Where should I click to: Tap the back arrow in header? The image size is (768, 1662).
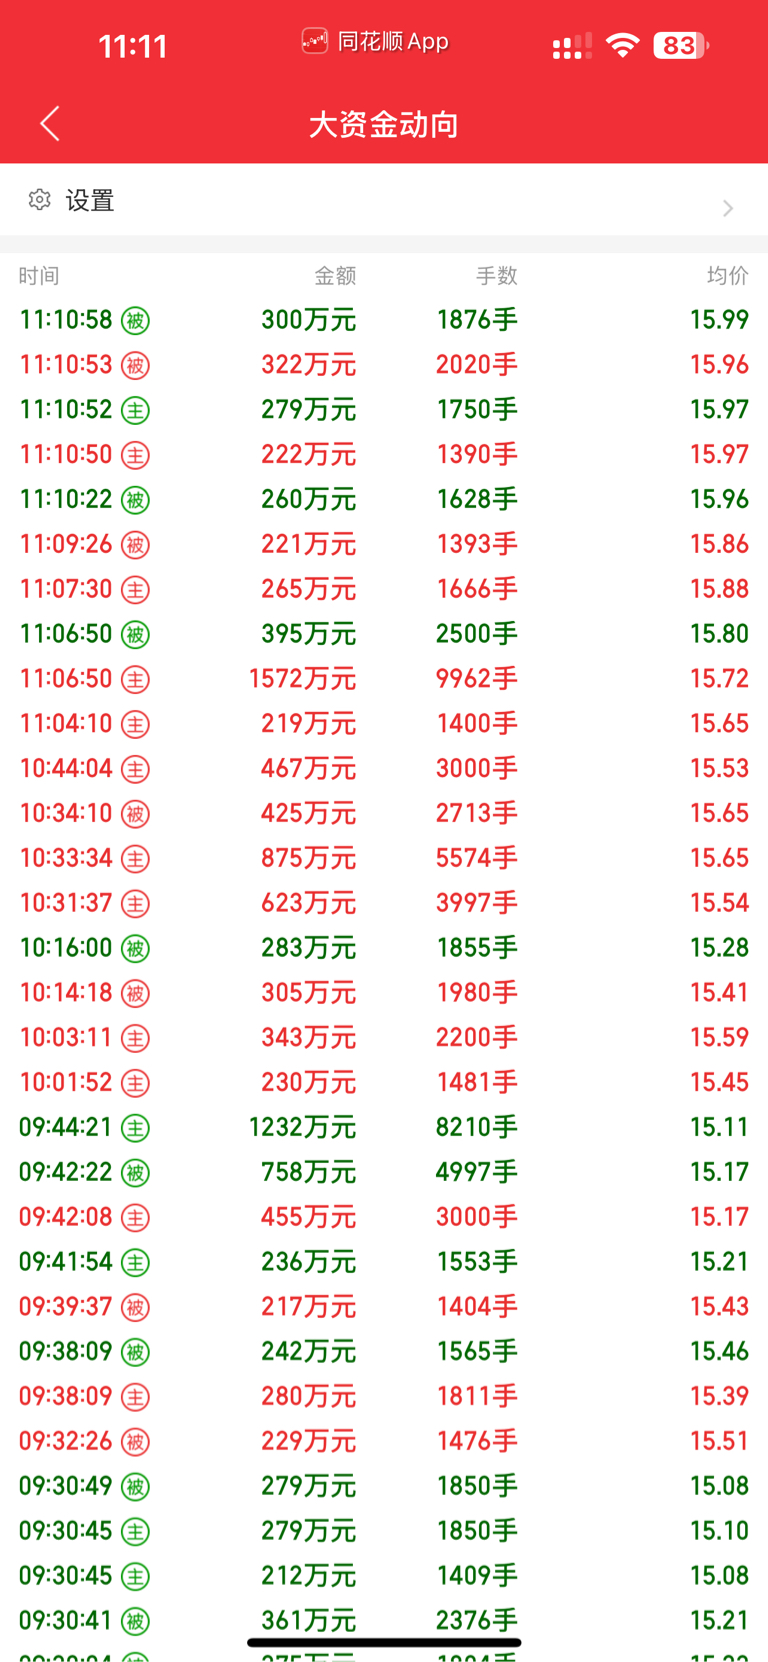50,123
